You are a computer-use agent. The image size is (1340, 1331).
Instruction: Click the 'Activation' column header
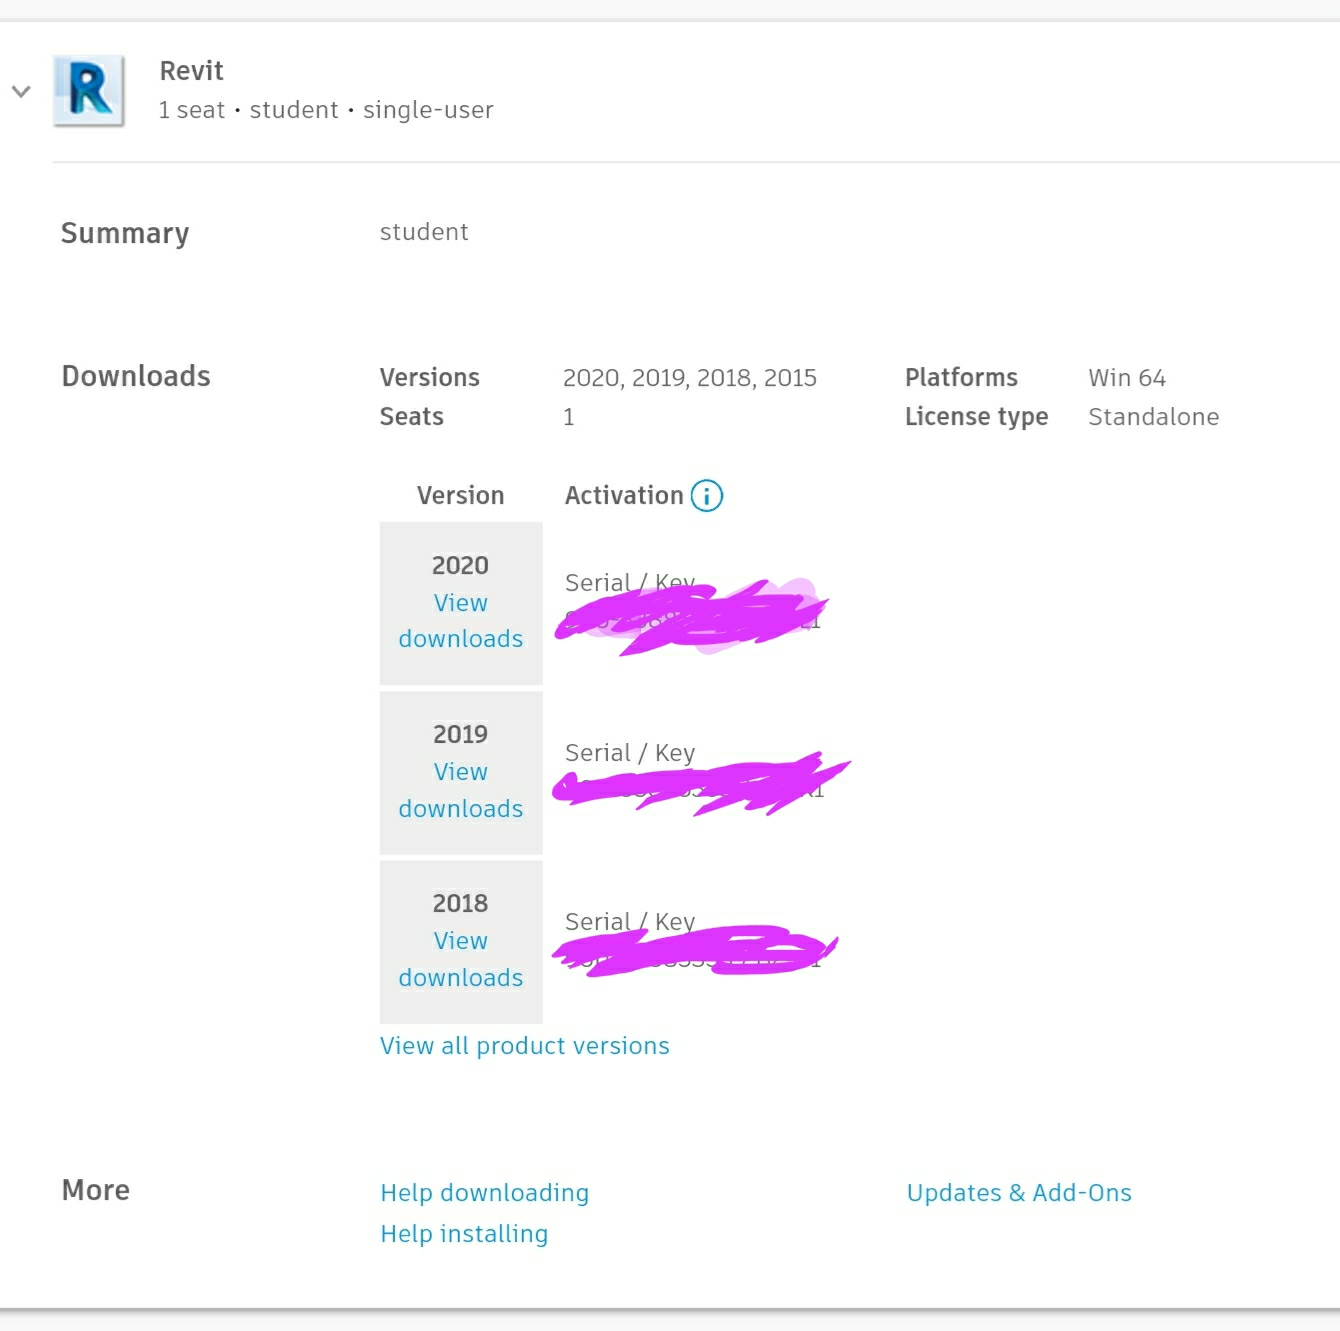click(624, 496)
